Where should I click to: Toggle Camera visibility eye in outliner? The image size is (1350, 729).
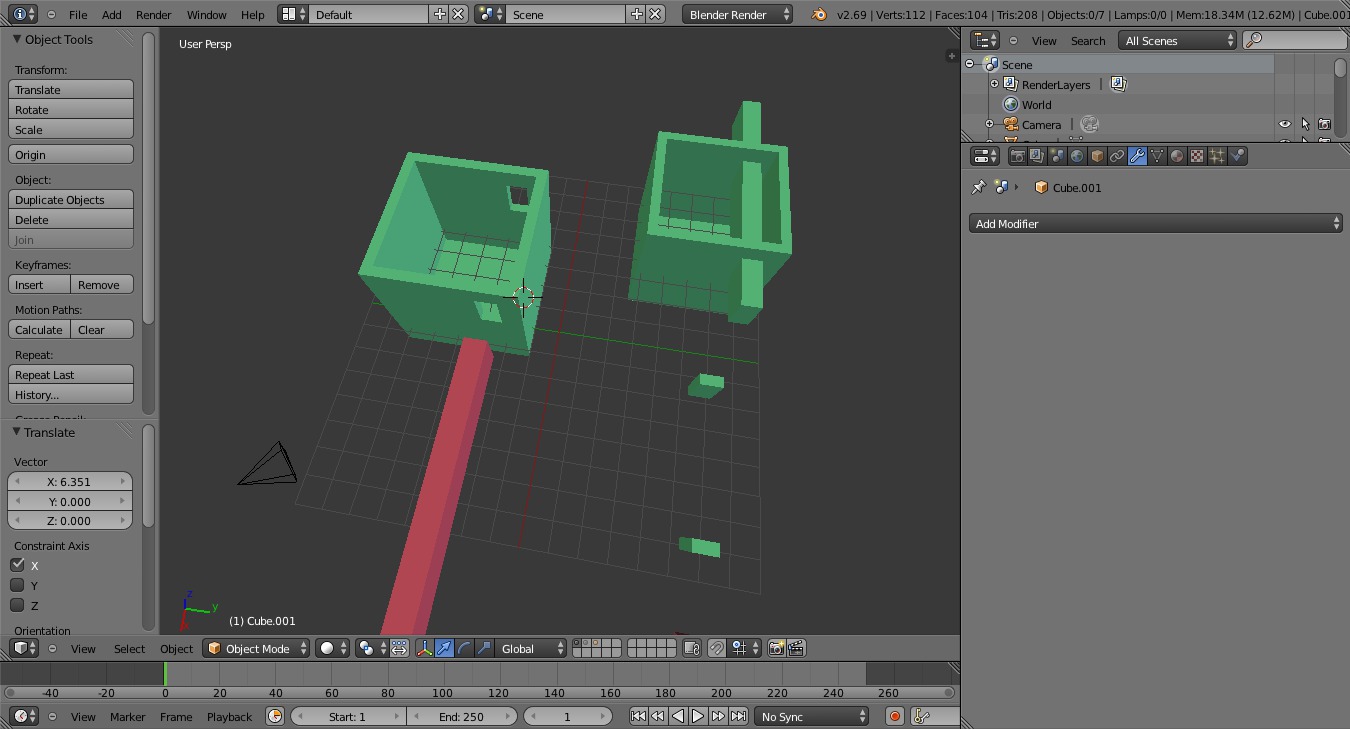[x=1285, y=125]
